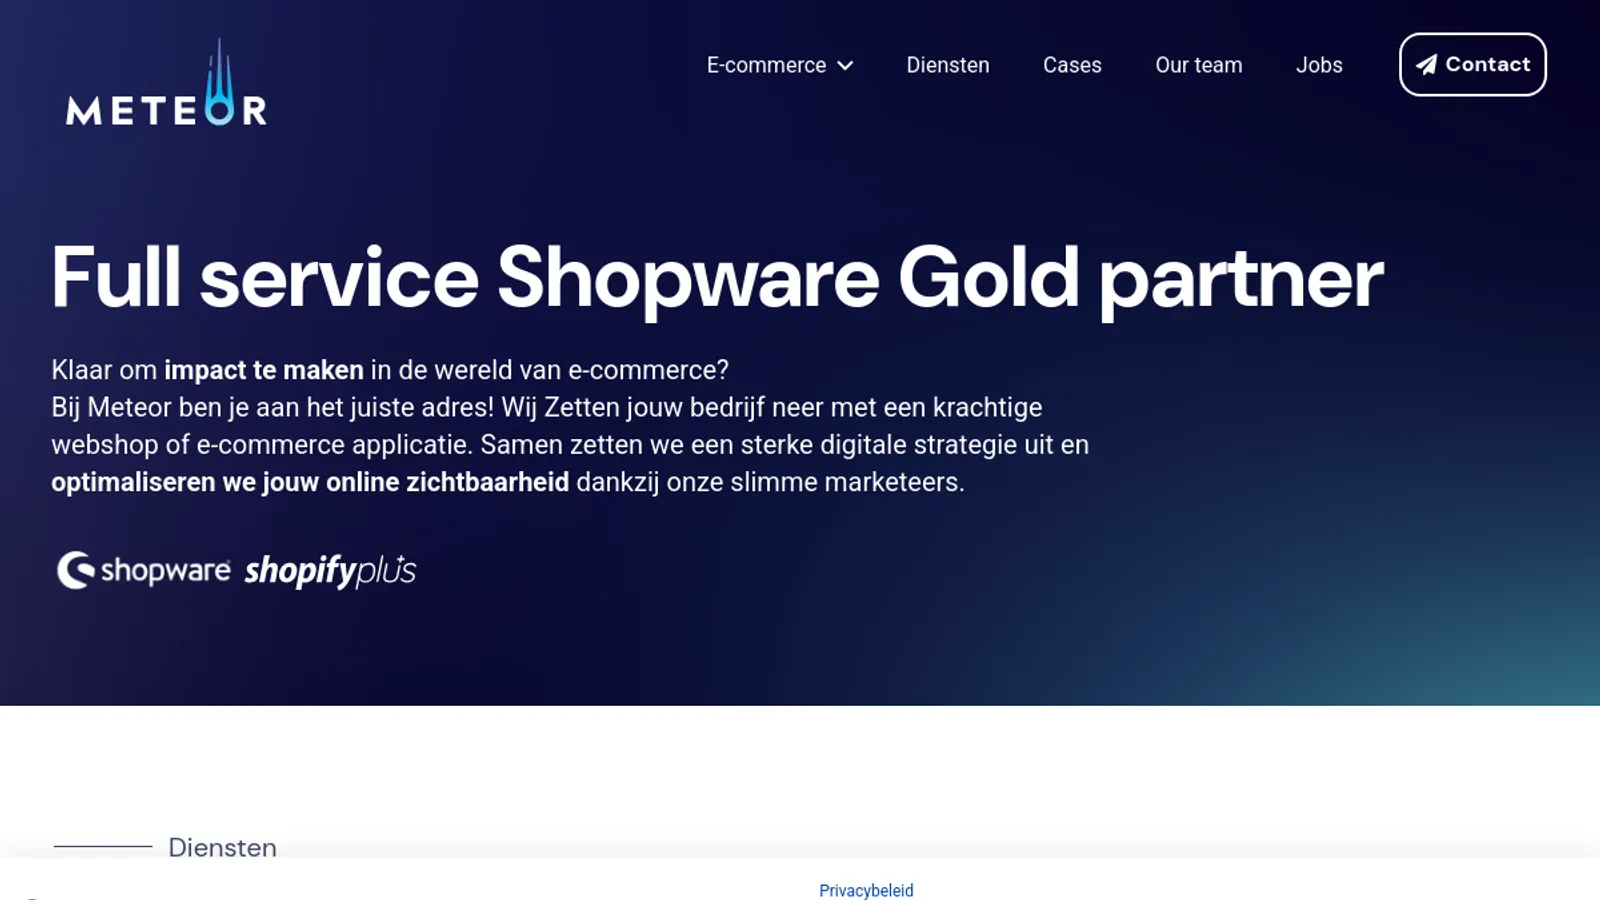Image resolution: width=1600 pixels, height=900 pixels.
Task: Open the Jobs page
Action: click(1319, 65)
